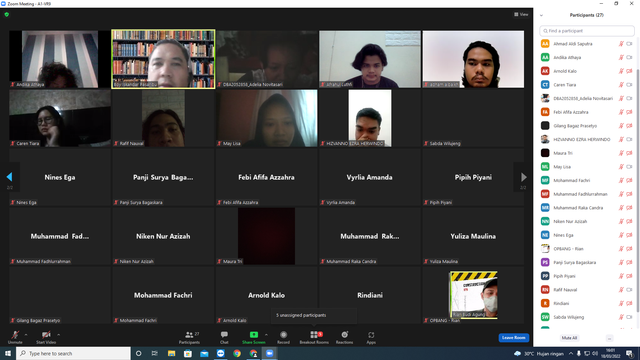Go to the previous gallery page arrow
Image resolution: width=640 pixels, height=360 pixels.
(9, 177)
